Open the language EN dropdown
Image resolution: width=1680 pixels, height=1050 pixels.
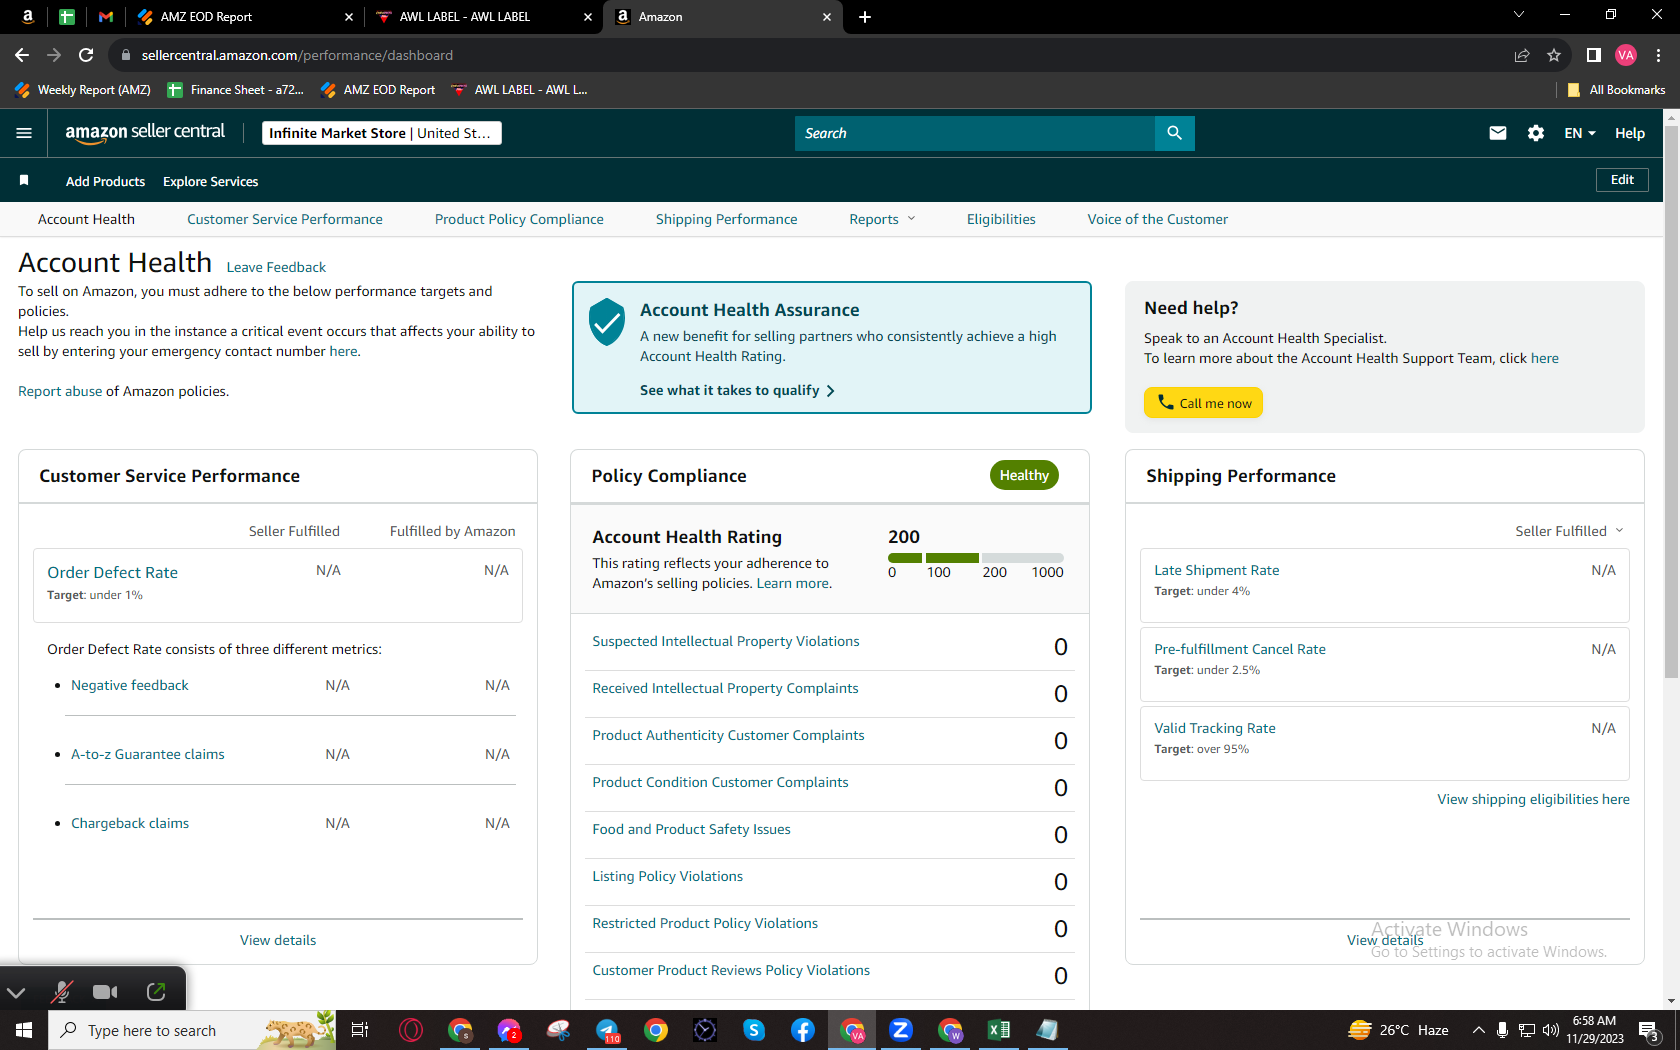coord(1580,133)
